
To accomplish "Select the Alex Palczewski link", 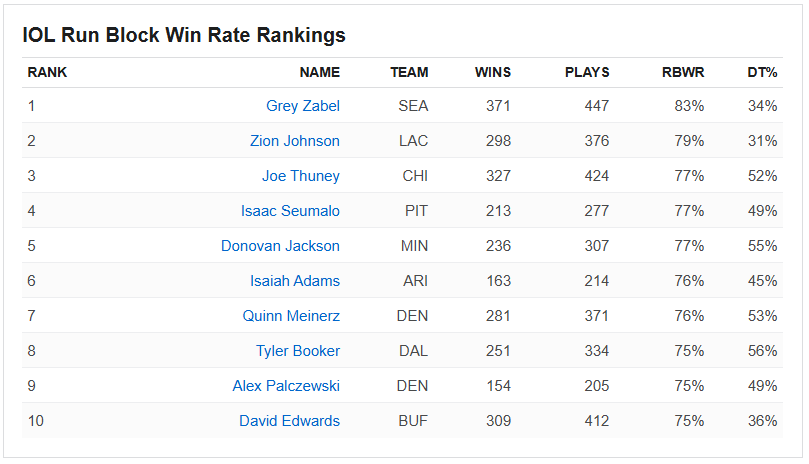I will [286, 386].
